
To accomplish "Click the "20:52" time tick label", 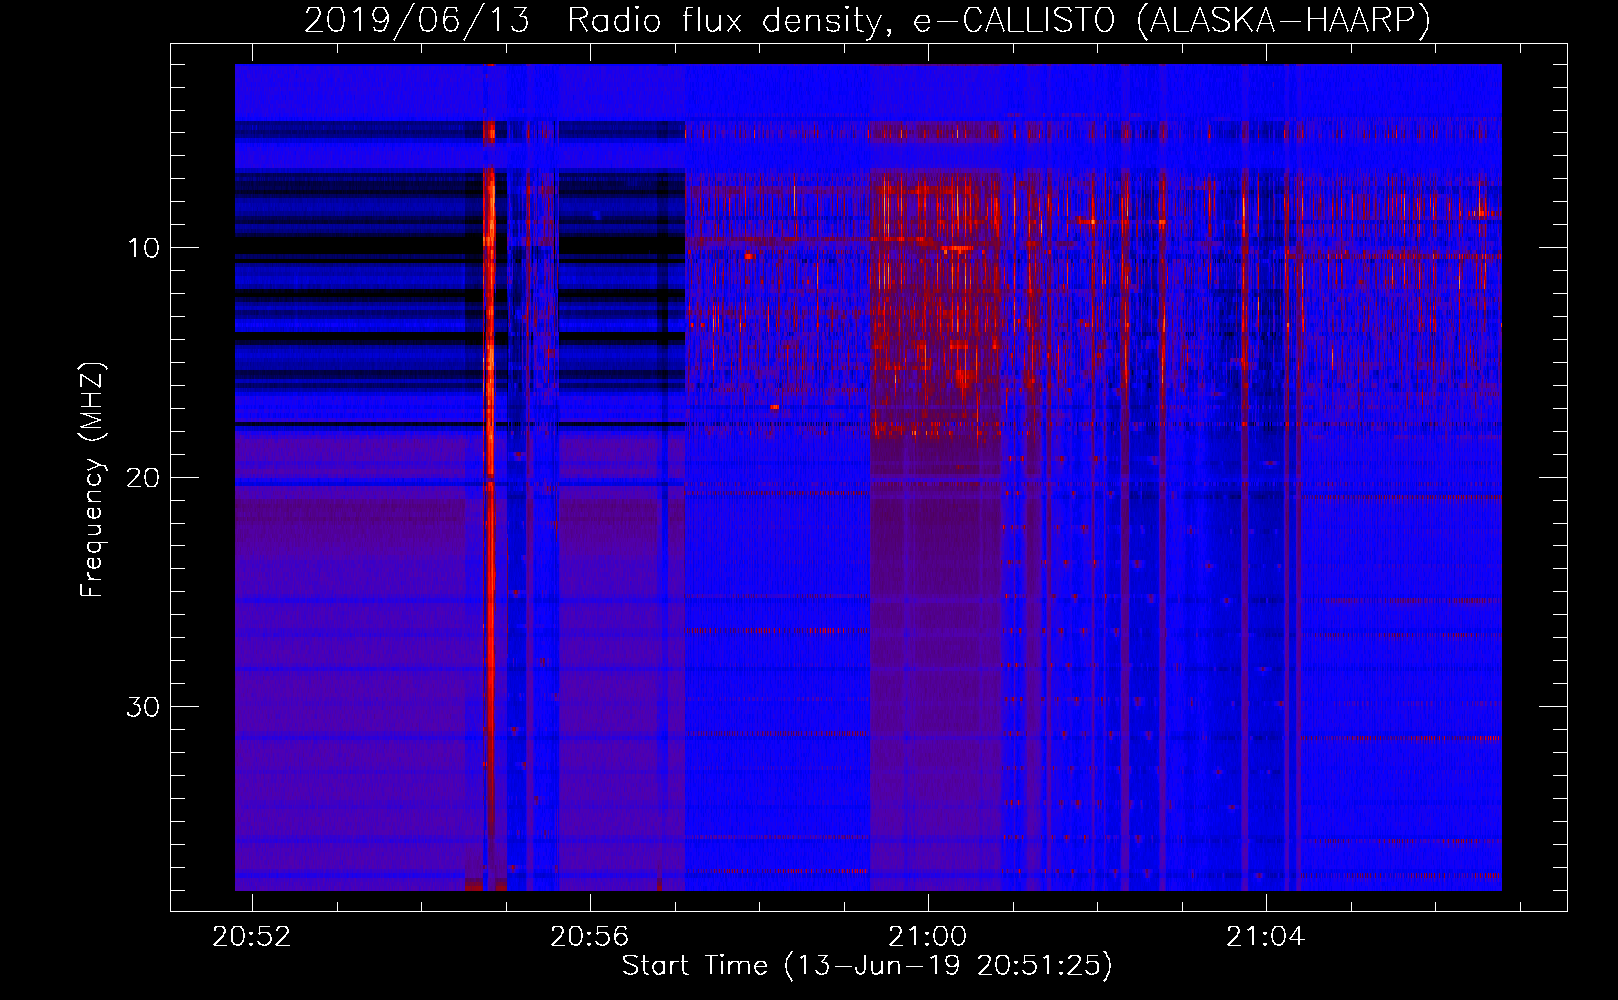I will (x=252, y=936).
